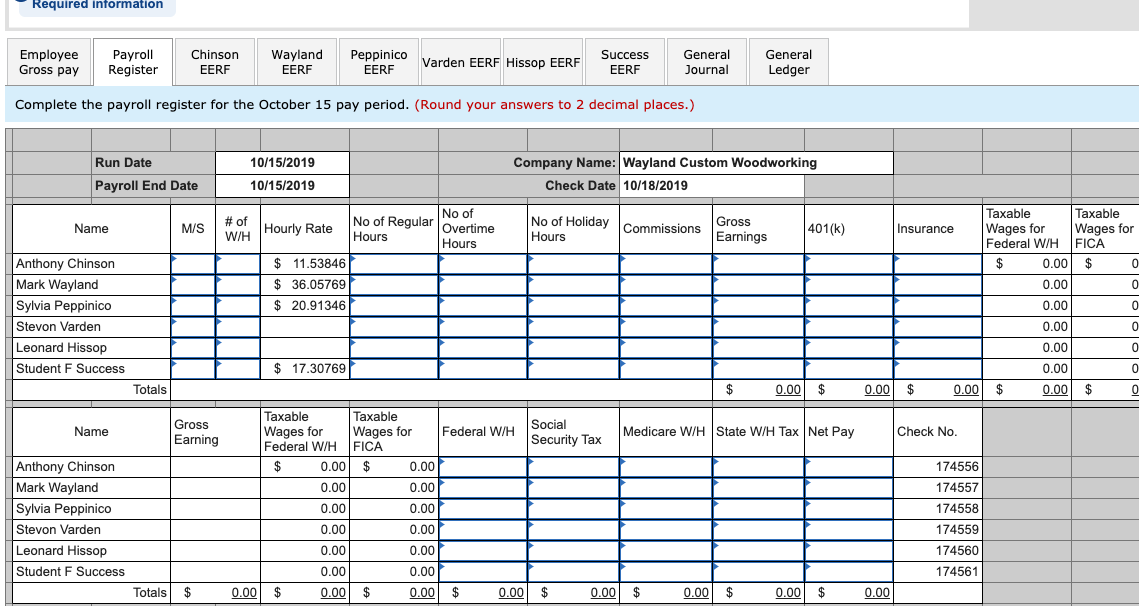Screen dimensions: 1143x606
Task: Select the Success EERF tab
Action: coord(624,61)
